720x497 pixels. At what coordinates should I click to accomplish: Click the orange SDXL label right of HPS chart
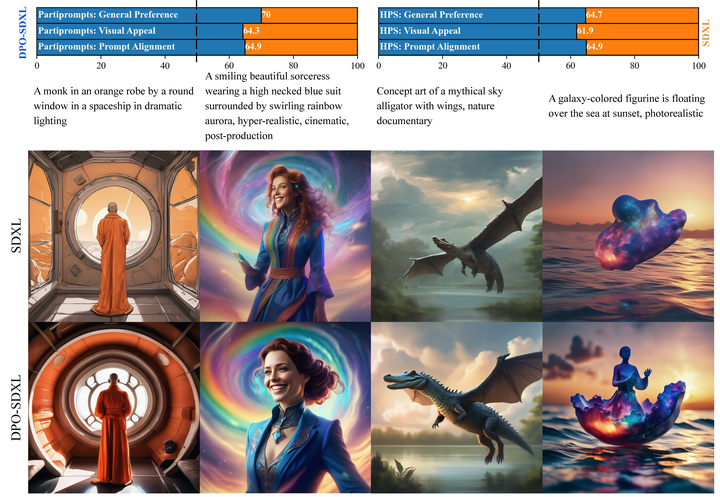[706, 33]
